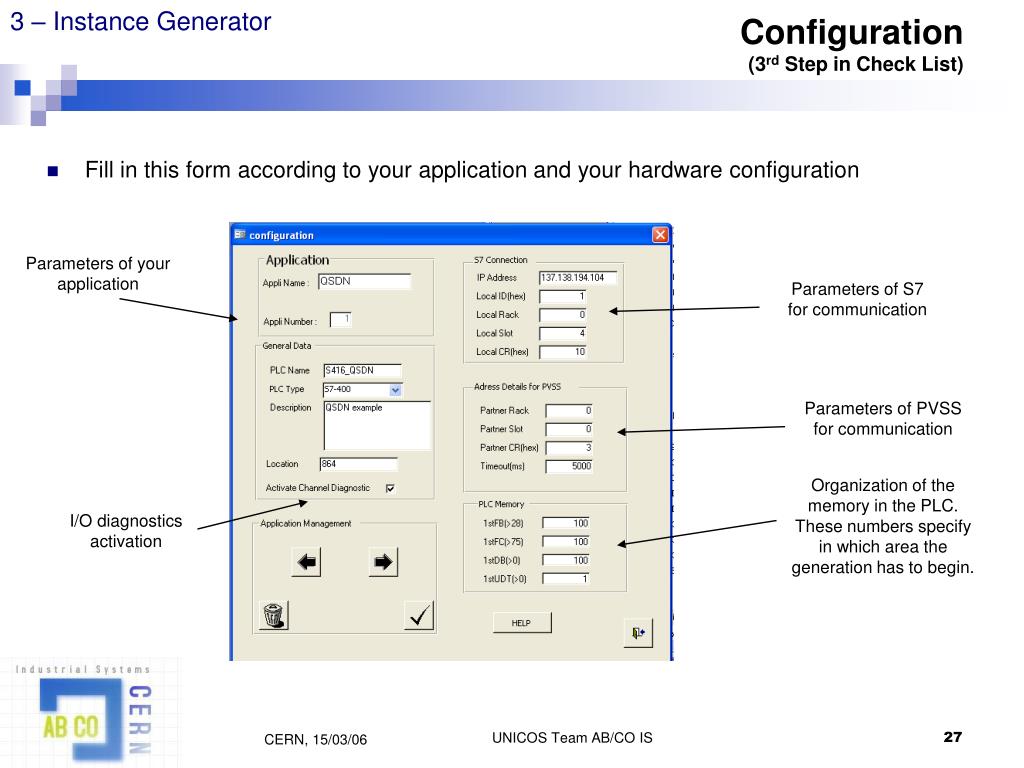The image size is (1024, 768).
Task: Click the 'S7 Connection' group label
Action: [x=500, y=260]
